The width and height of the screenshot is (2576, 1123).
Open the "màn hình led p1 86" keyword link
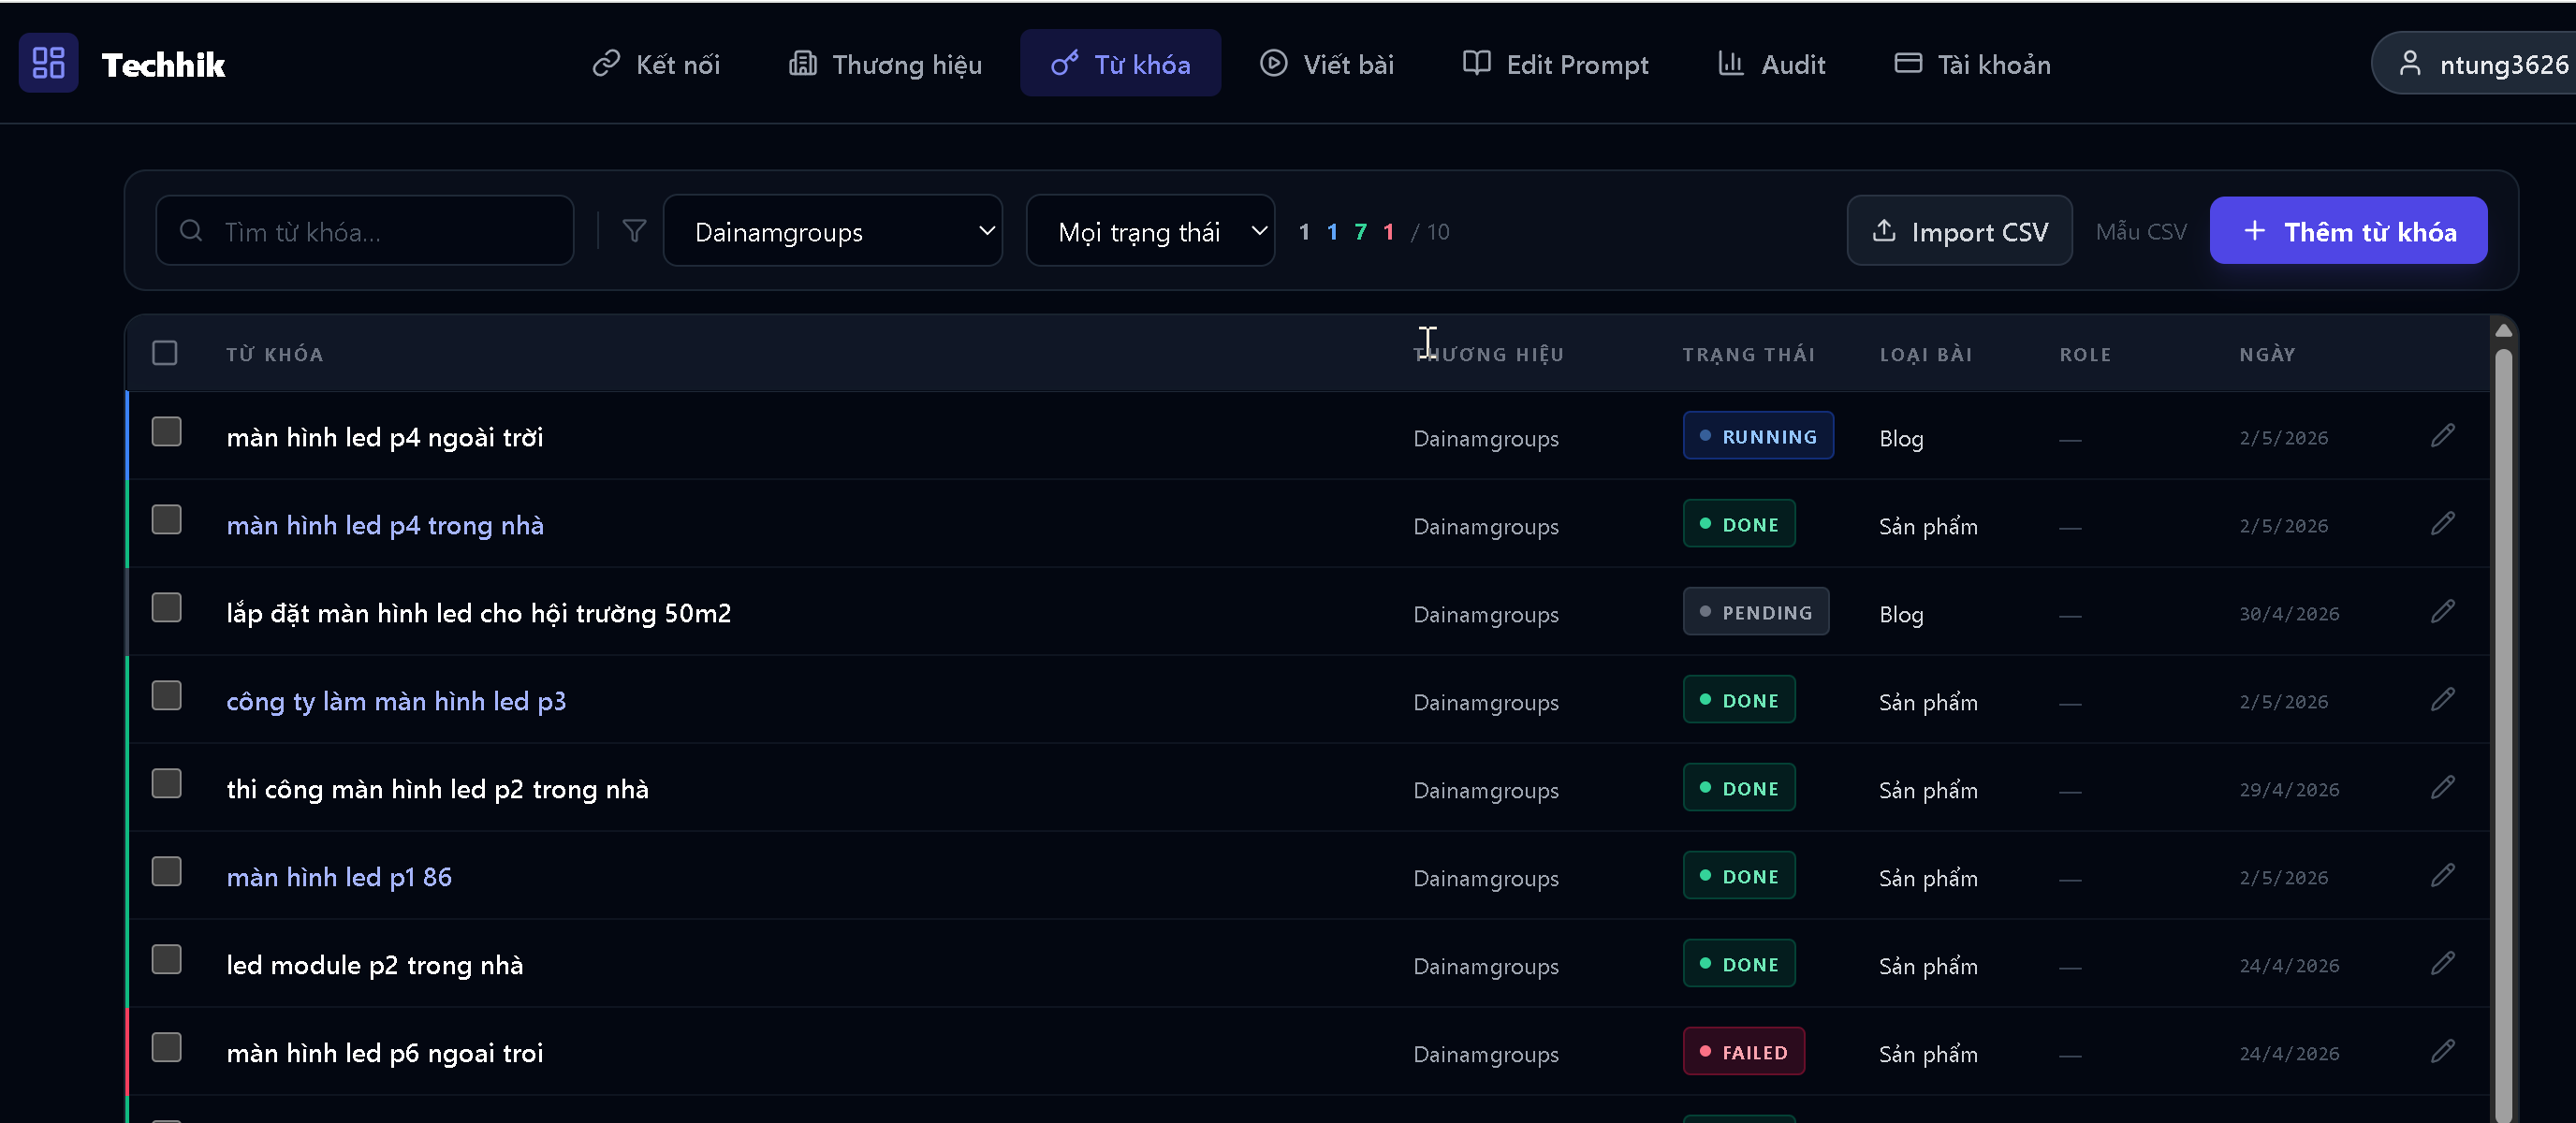click(x=339, y=877)
